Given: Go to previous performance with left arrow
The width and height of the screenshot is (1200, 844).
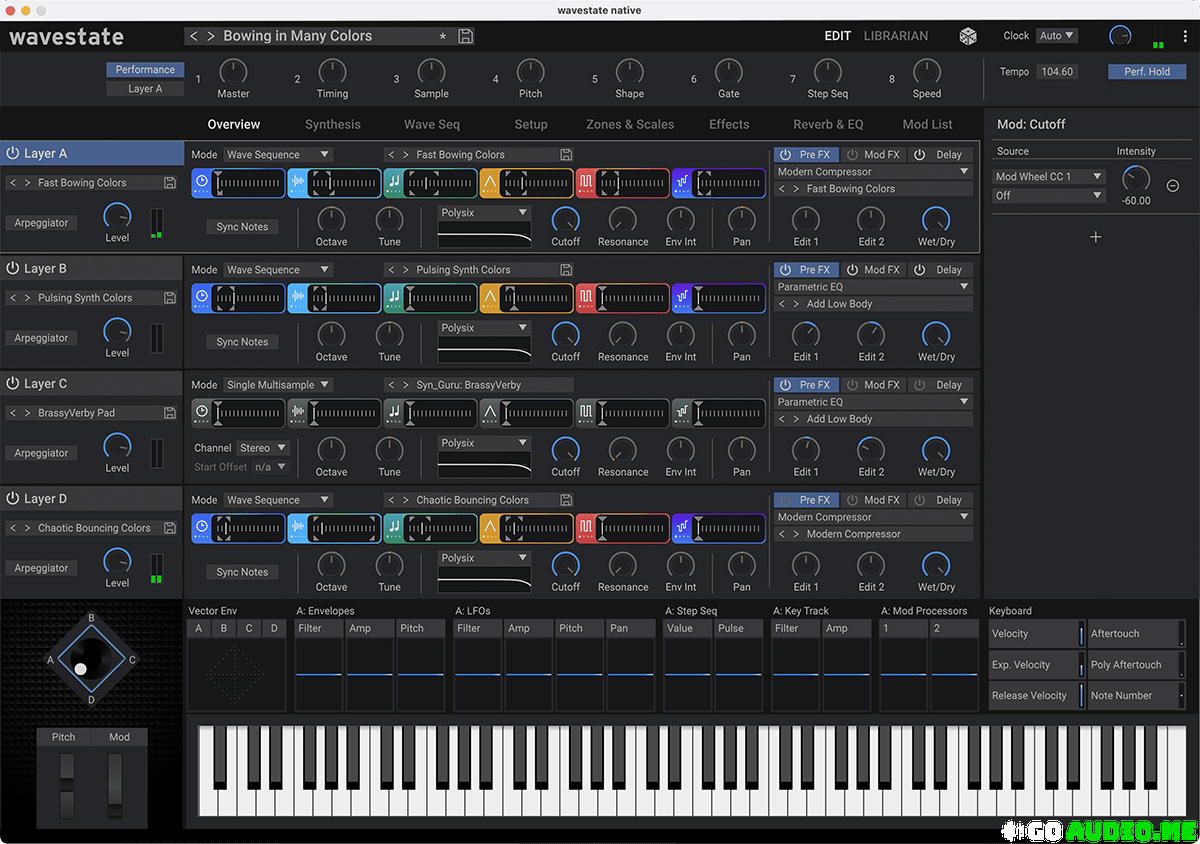Looking at the screenshot, I should [195, 36].
